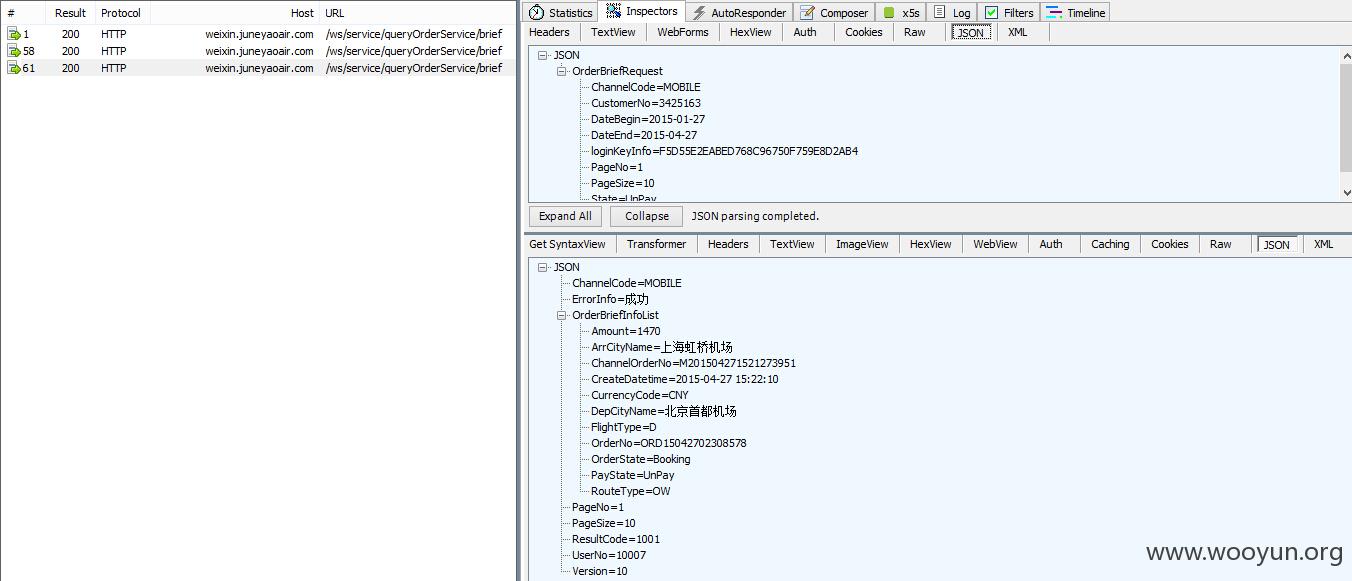Open the WebView response tab
The width and height of the screenshot is (1352, 581).
click(x=995, y=244)
